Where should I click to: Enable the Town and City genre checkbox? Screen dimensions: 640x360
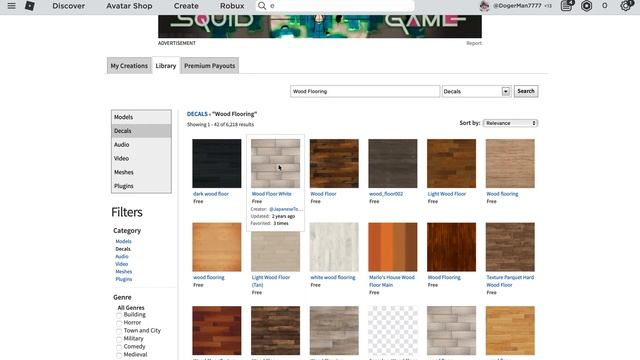[x=119, y=331]
